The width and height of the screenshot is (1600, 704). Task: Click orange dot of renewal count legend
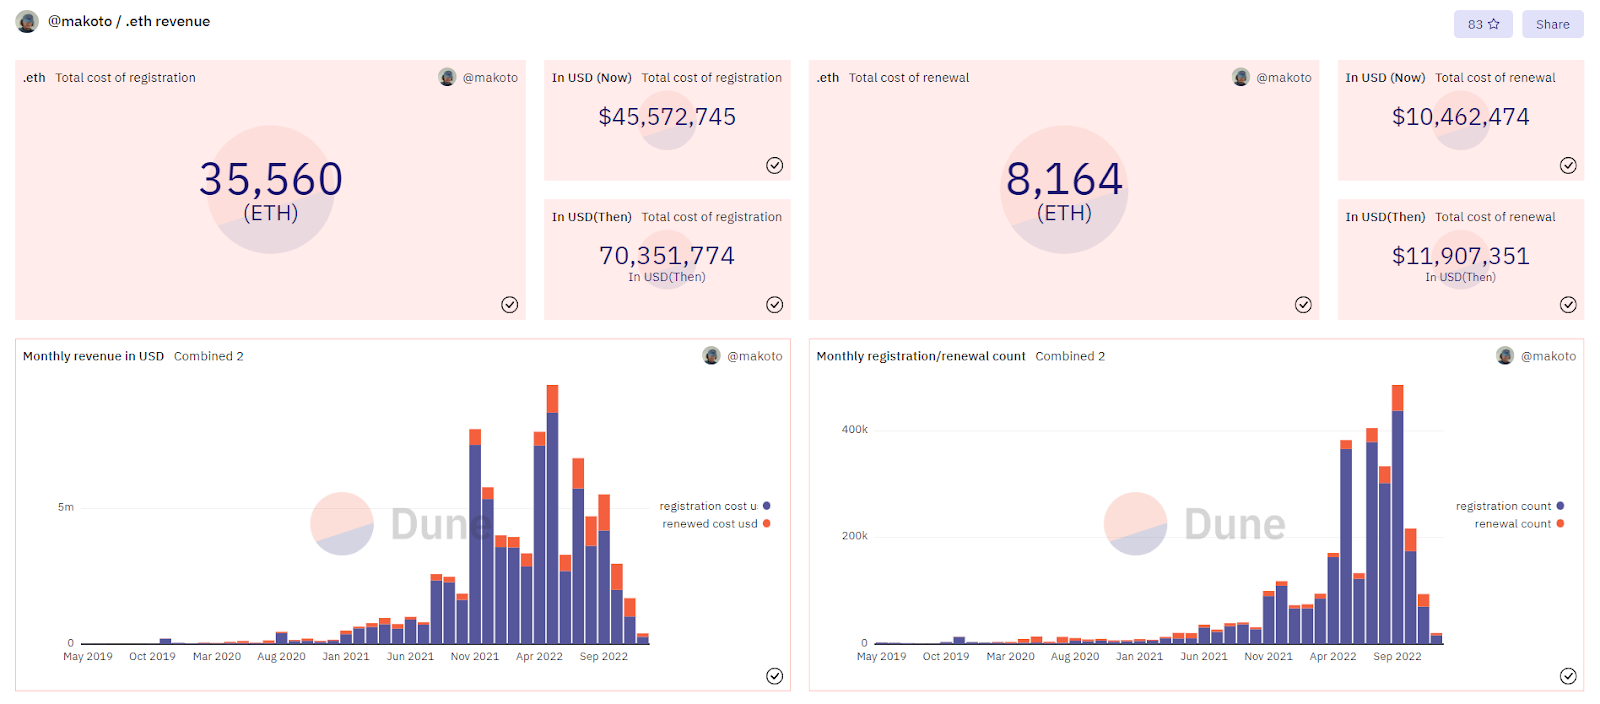[x=1560, y=524]
